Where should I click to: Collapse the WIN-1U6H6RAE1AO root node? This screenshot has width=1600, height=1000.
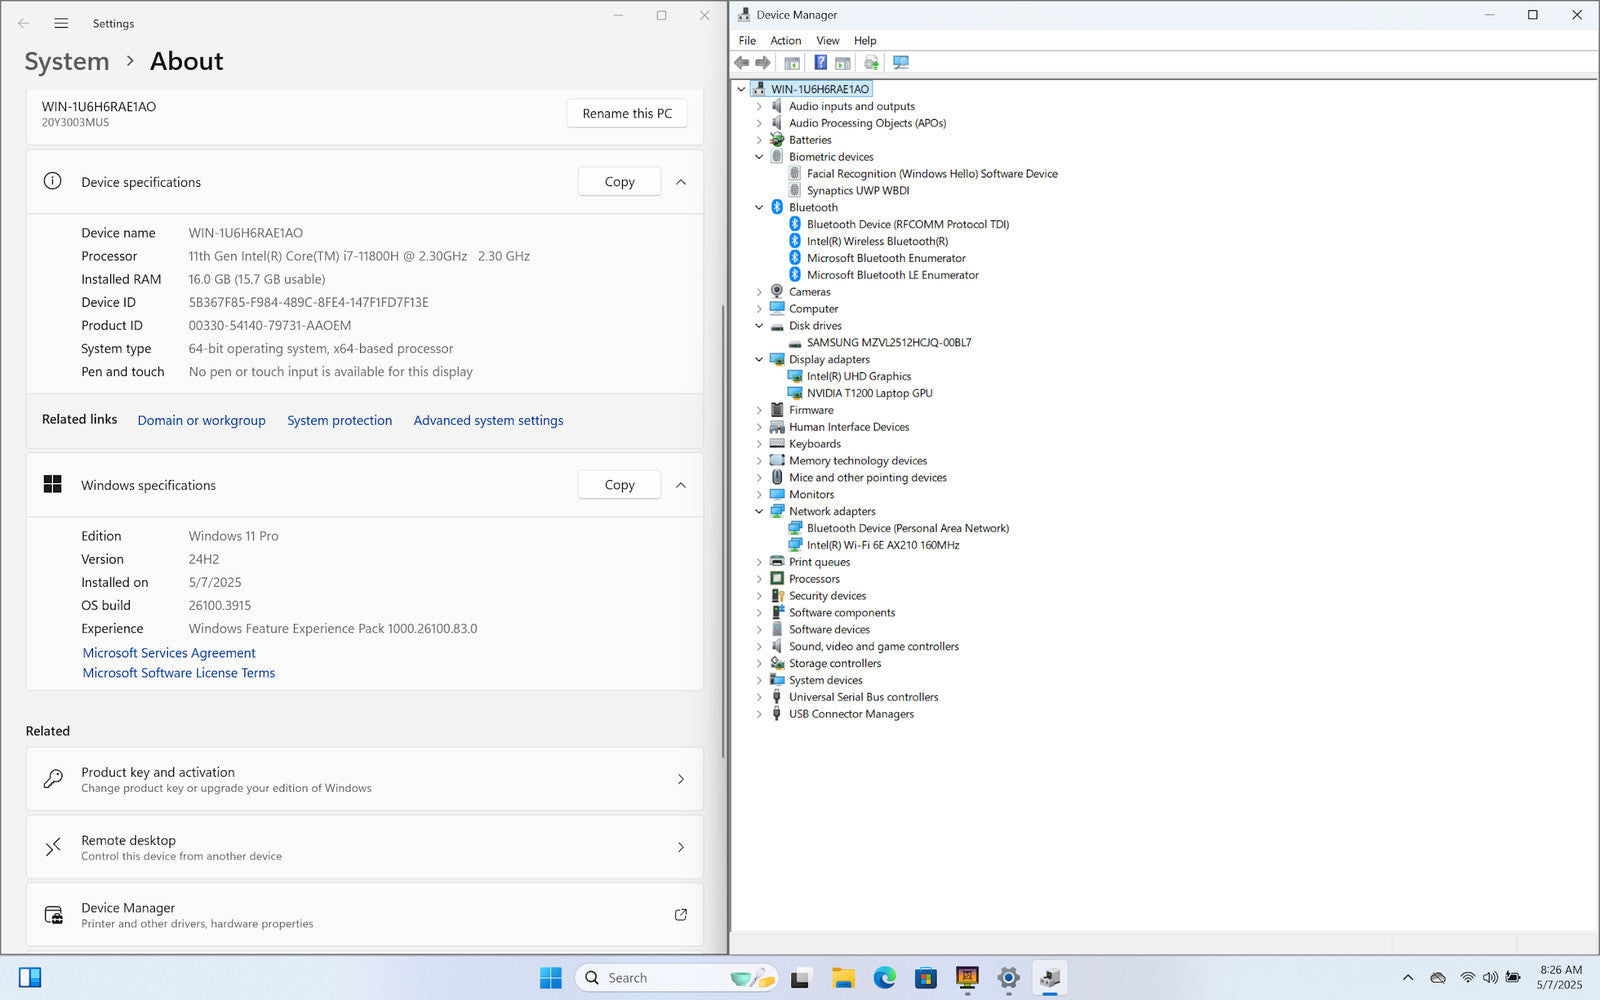click(x=741, y=89)
